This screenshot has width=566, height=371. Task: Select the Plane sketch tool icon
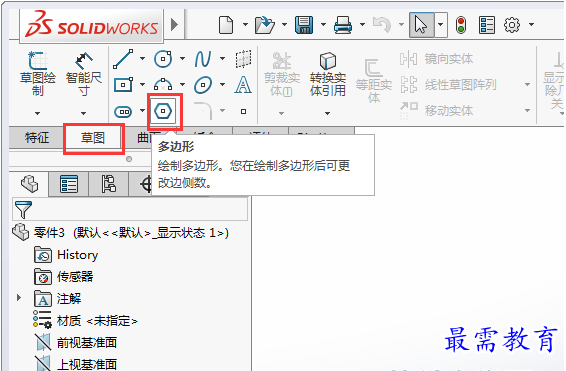243,59
